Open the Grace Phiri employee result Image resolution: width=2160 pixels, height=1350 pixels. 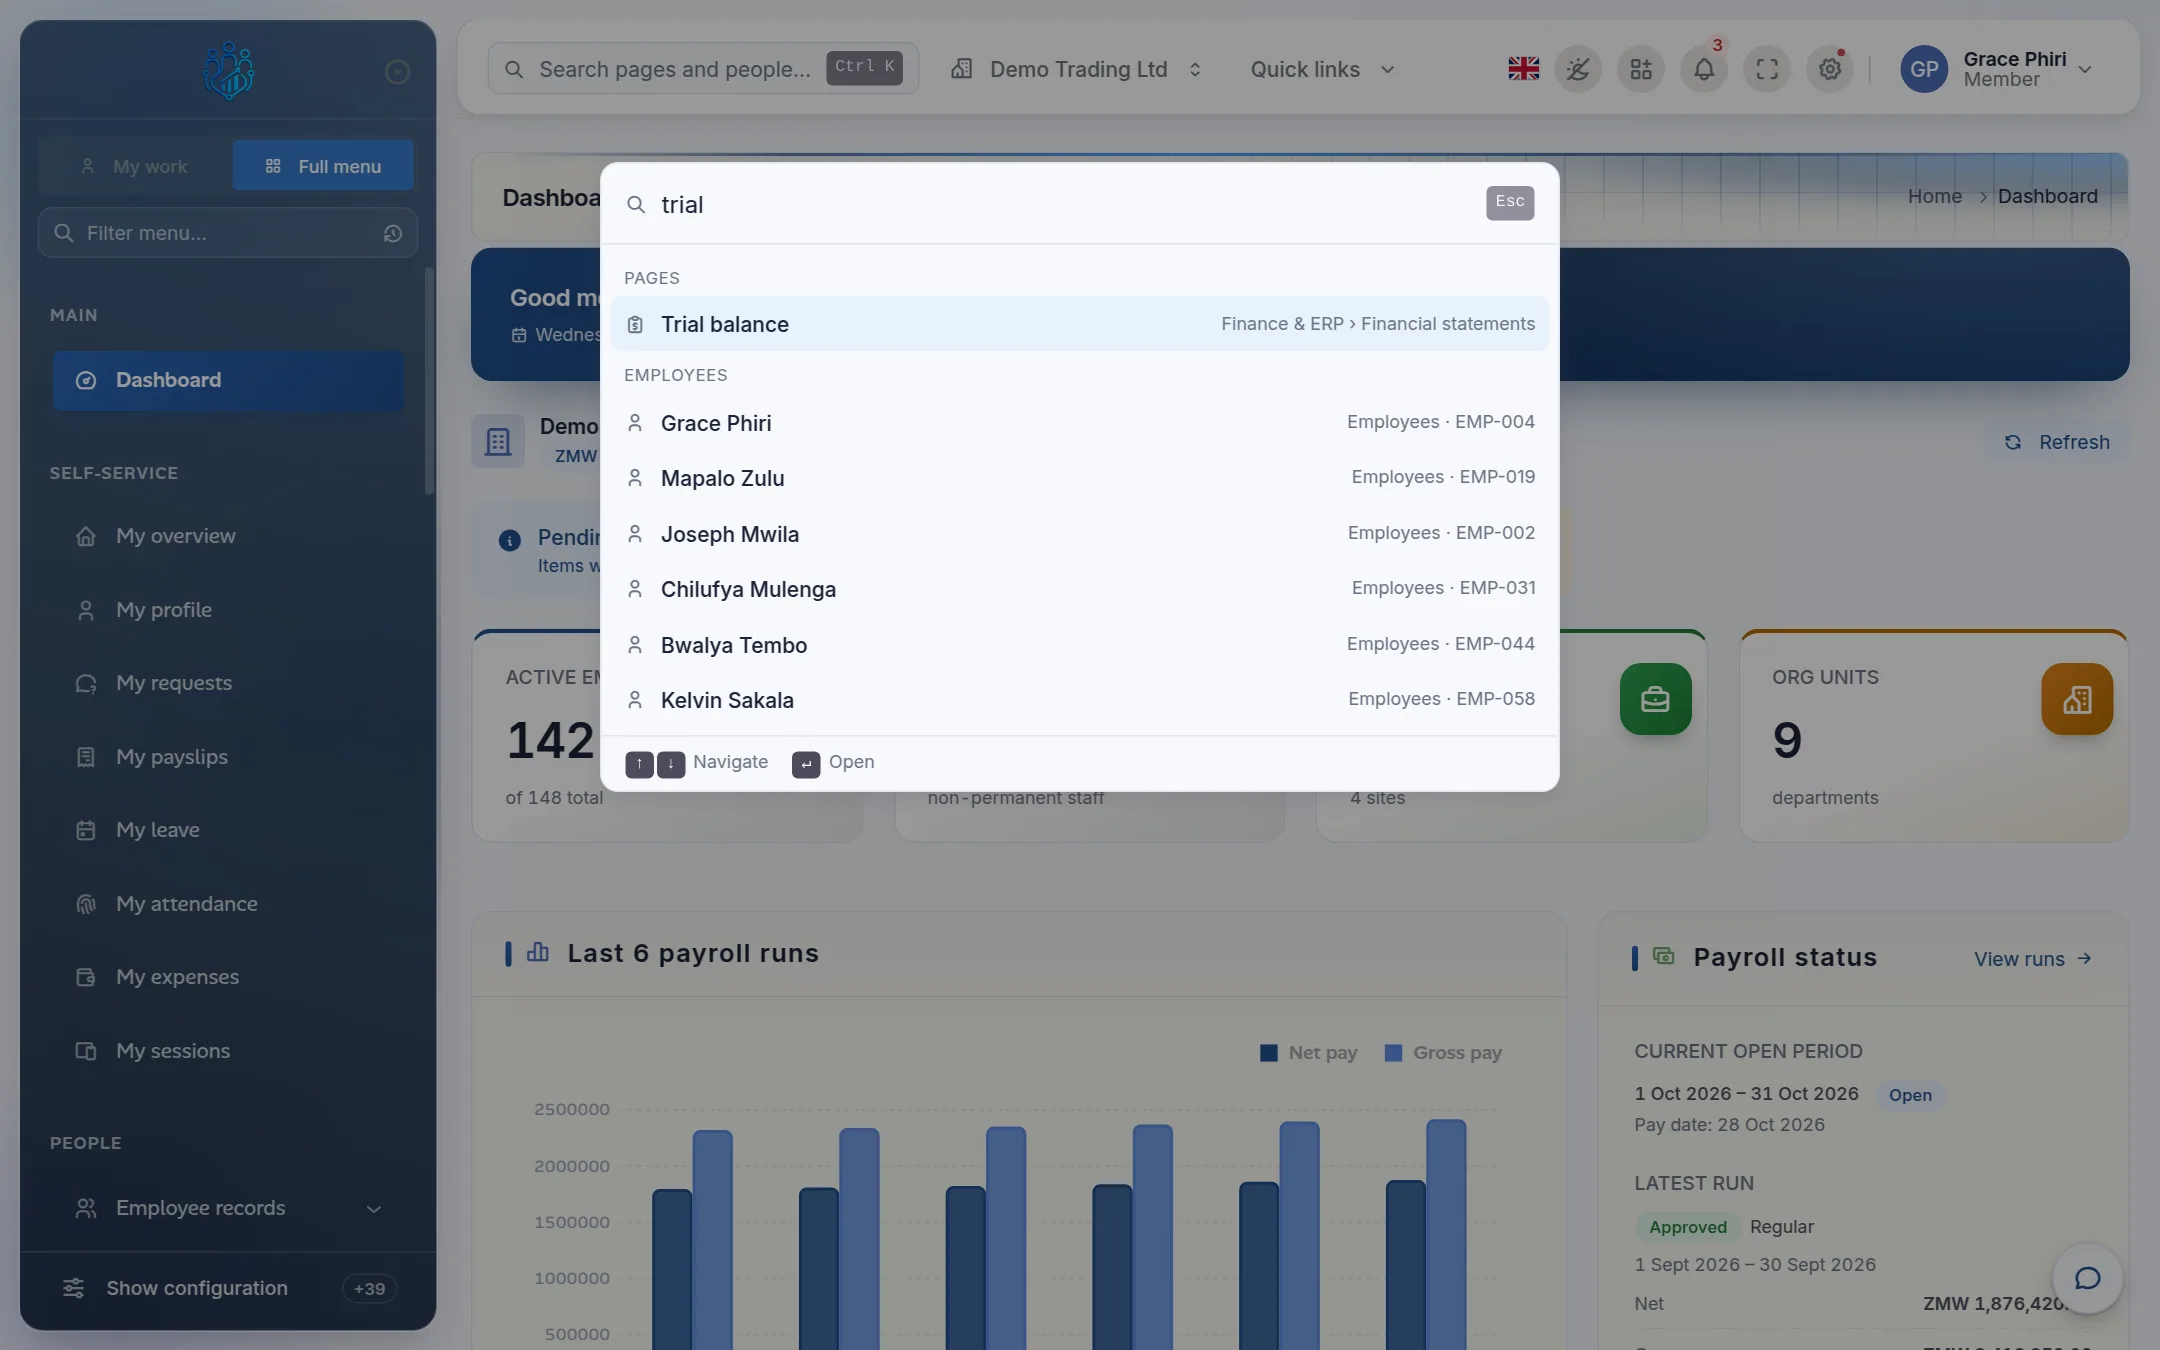[x=1079, y=423]
